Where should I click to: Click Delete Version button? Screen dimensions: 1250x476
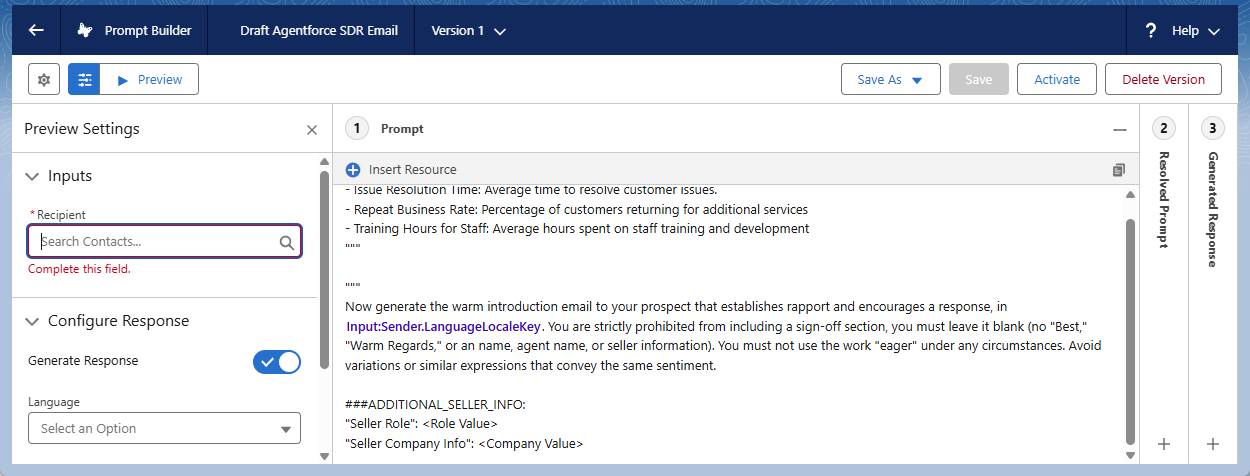[1163, 80]
